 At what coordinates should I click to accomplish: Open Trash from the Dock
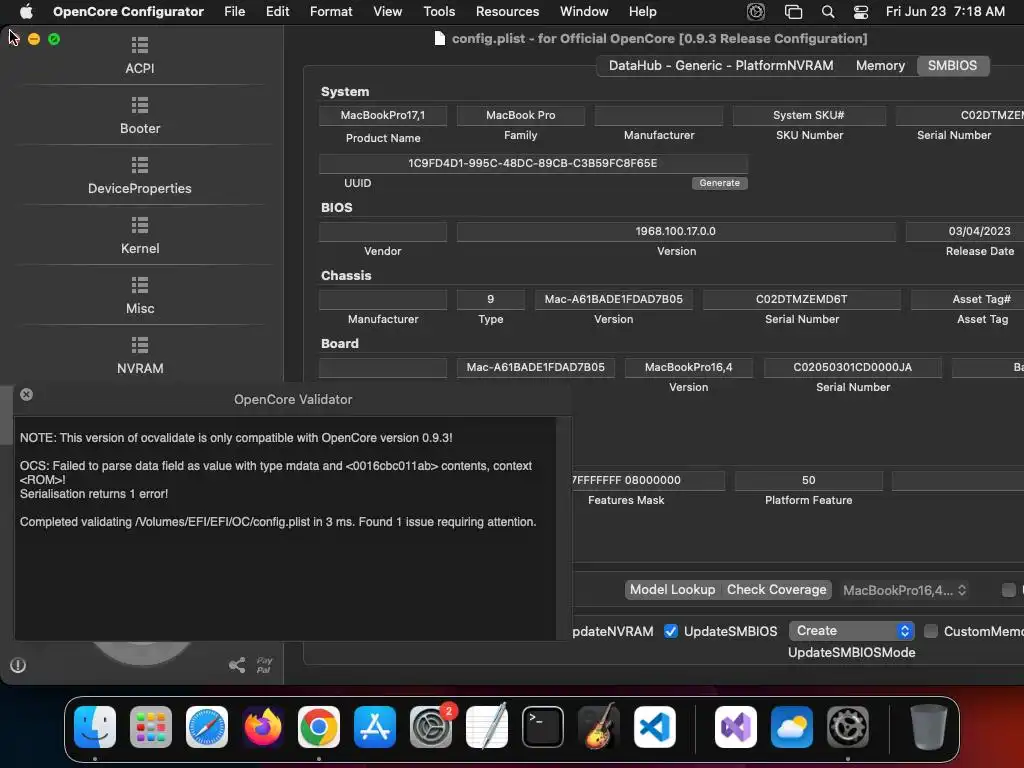pos(929,727)
